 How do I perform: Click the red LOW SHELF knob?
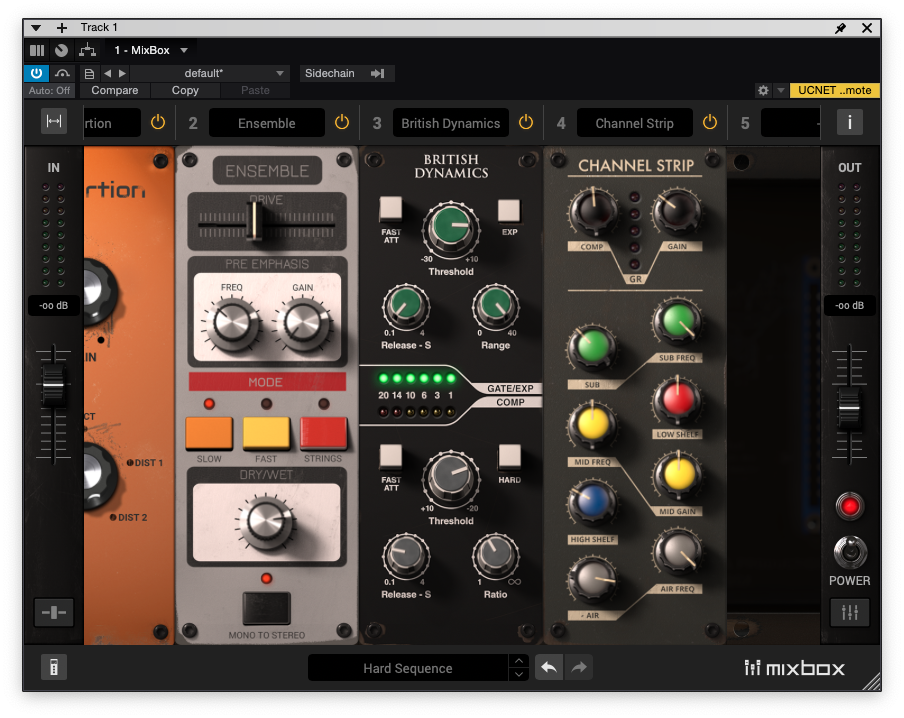pyautogui.click(x=677, y=400)
